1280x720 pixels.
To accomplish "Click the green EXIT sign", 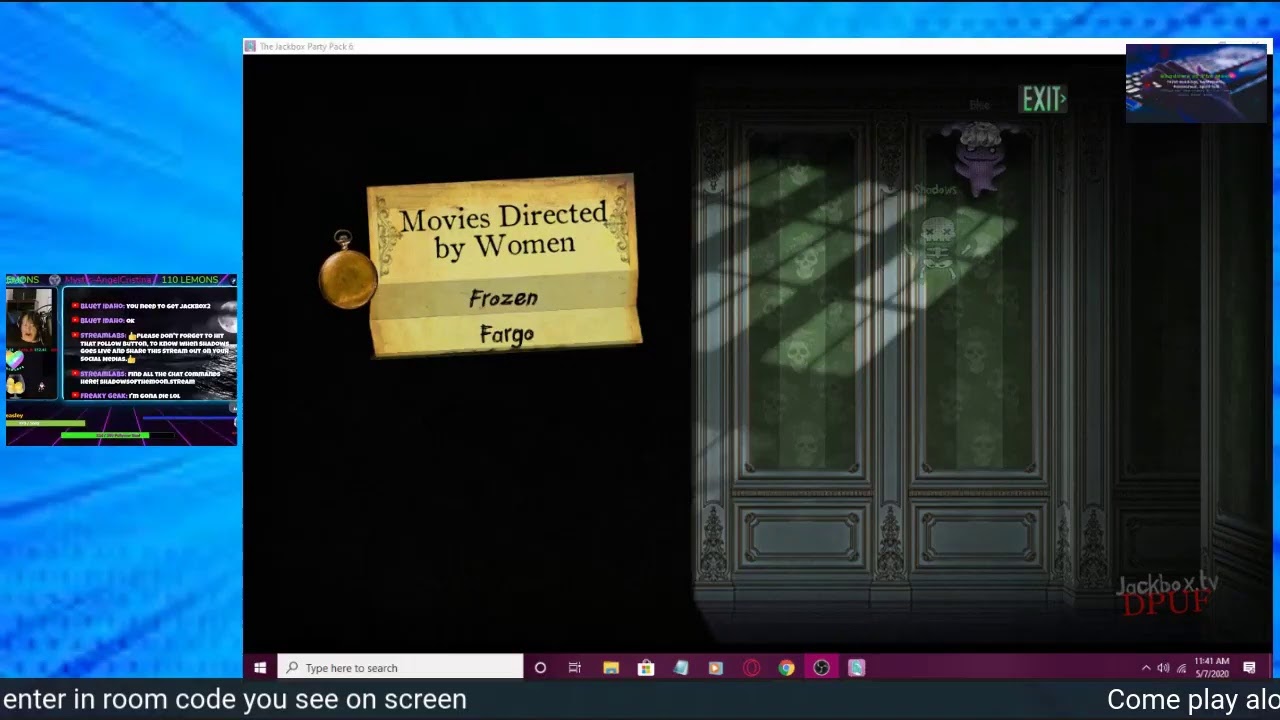I will (x=1043, y=99).
